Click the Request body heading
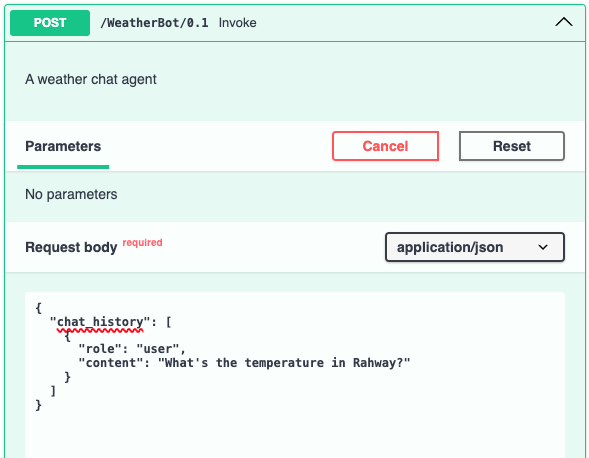Screen dimensions: 589x458 (71, 247)
